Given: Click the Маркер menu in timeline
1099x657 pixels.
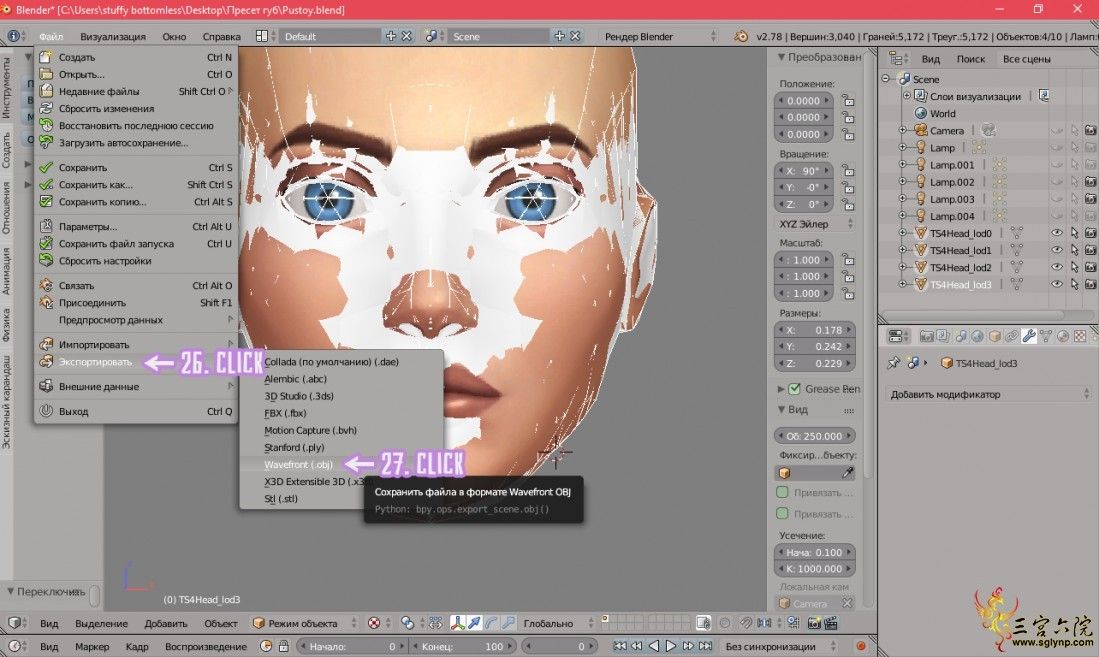Looking at the screenshot, I should [92, 646].
